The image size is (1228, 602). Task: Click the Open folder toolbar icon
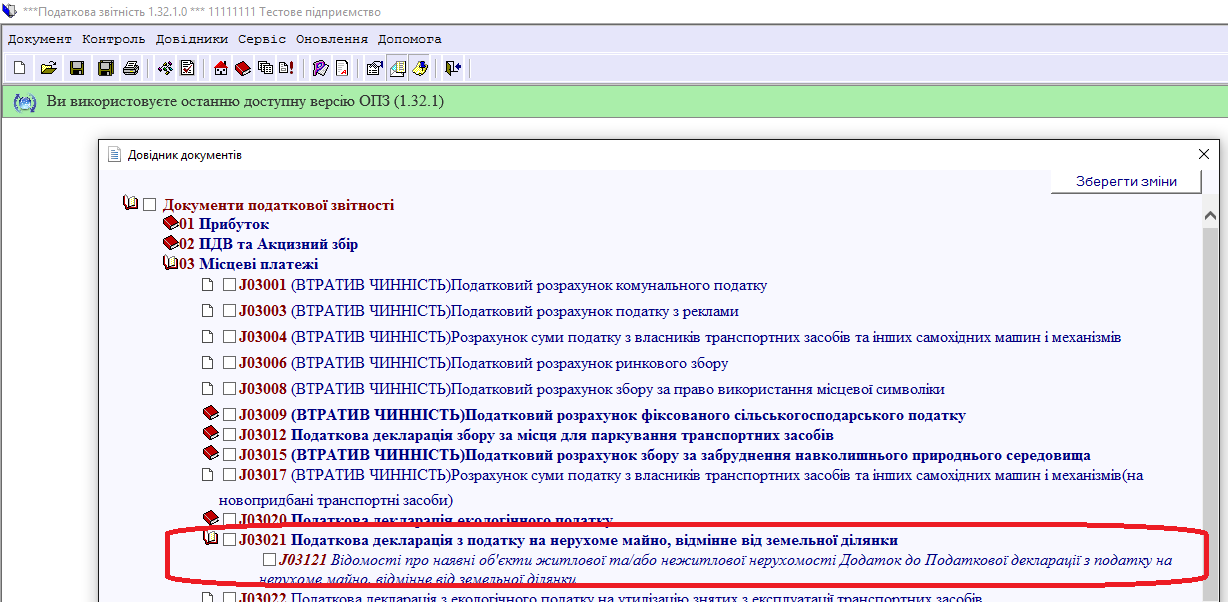[47, 68]
